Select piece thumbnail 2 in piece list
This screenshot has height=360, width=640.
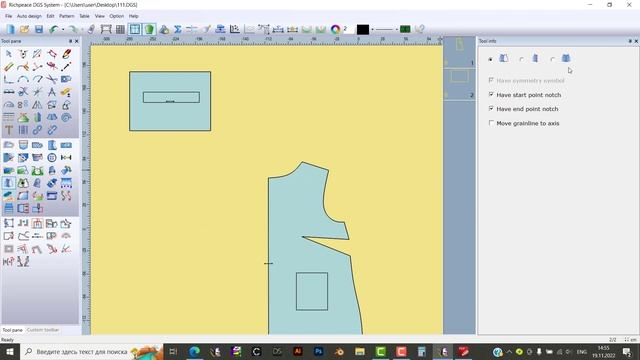pos(459,83)
